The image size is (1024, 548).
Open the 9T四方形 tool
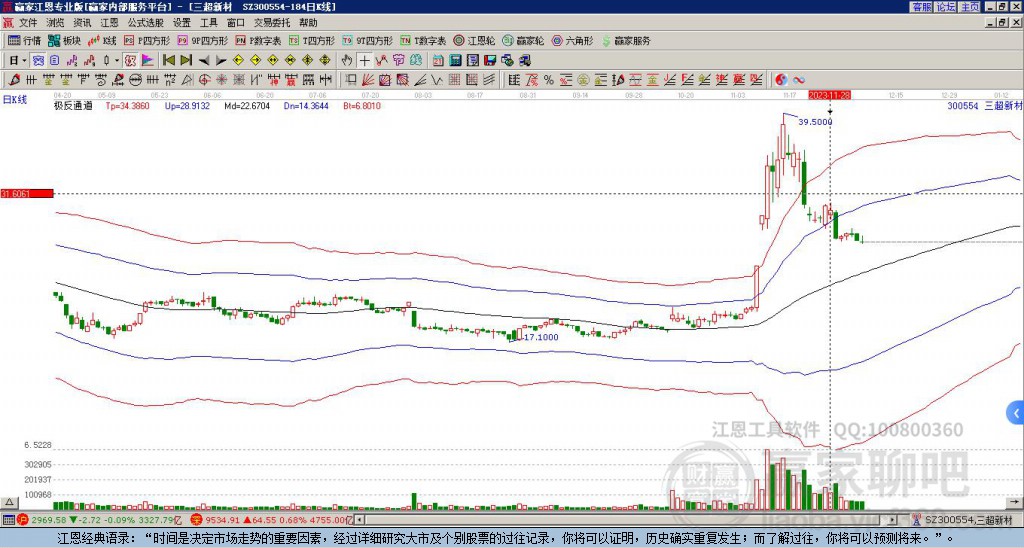click(368, 40)
